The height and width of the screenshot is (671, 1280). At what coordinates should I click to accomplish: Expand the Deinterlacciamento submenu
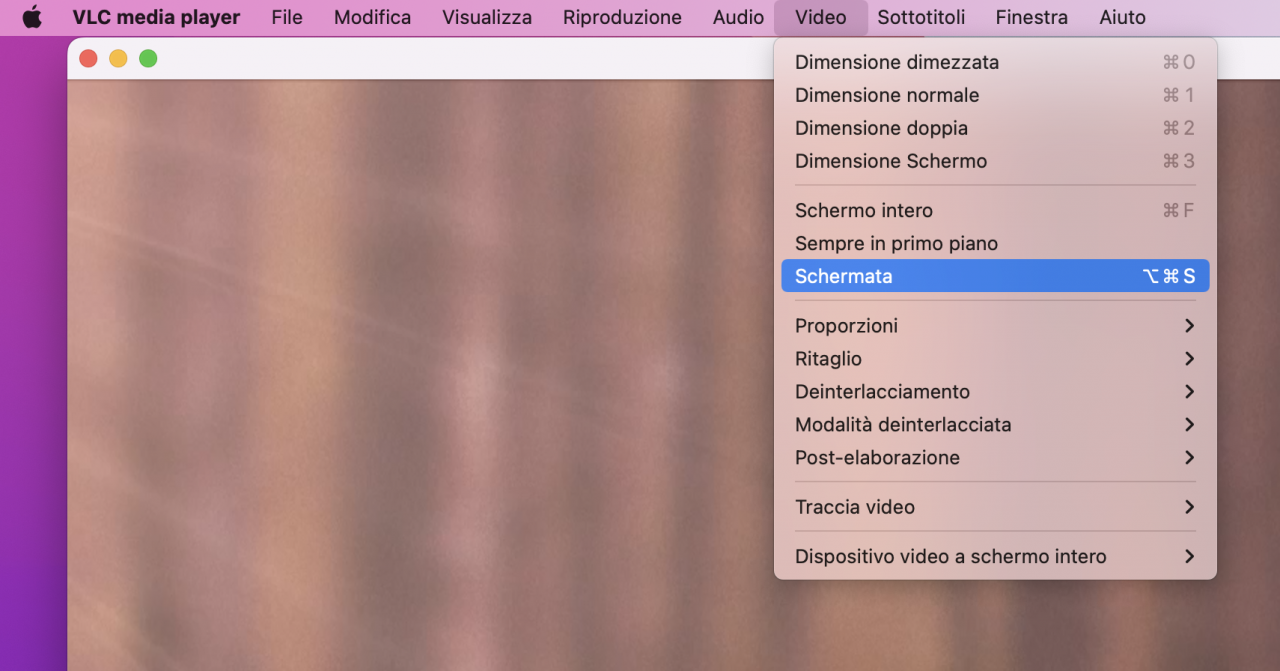[x=995, y=391]
